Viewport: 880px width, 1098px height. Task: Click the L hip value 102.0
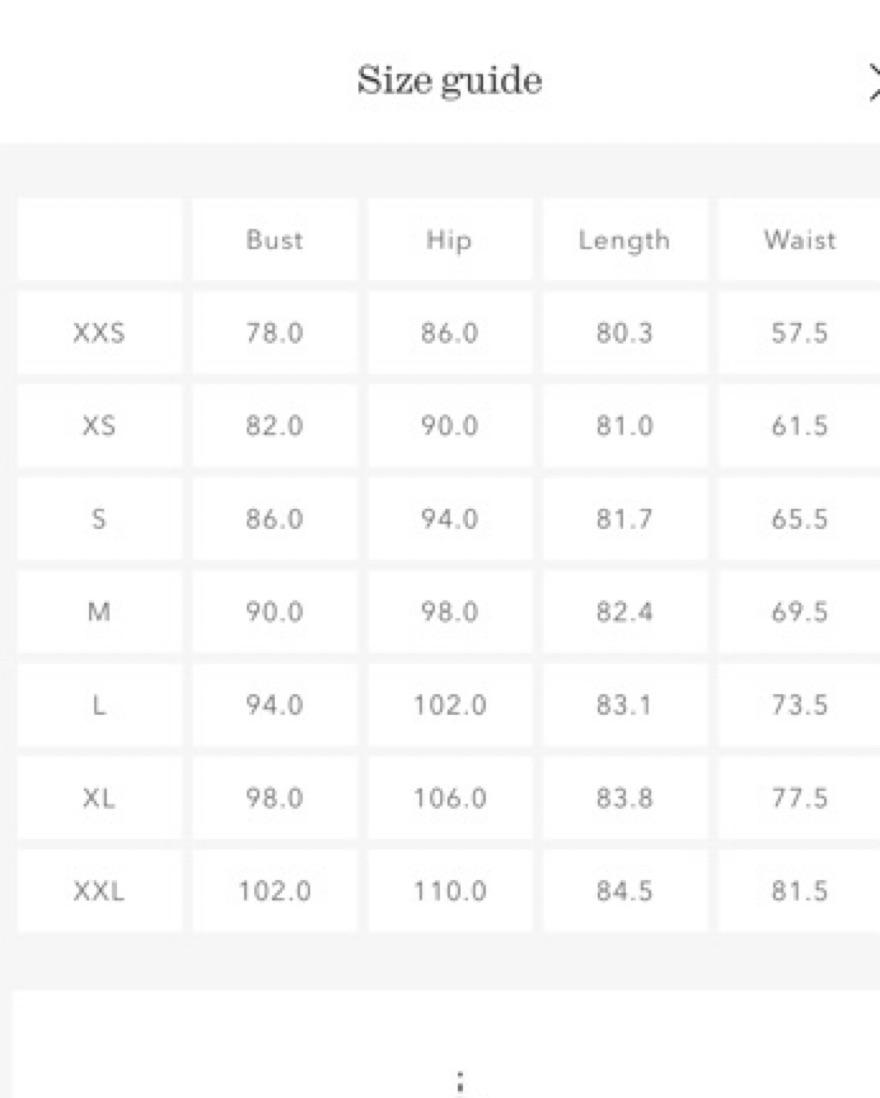[449, 705]
